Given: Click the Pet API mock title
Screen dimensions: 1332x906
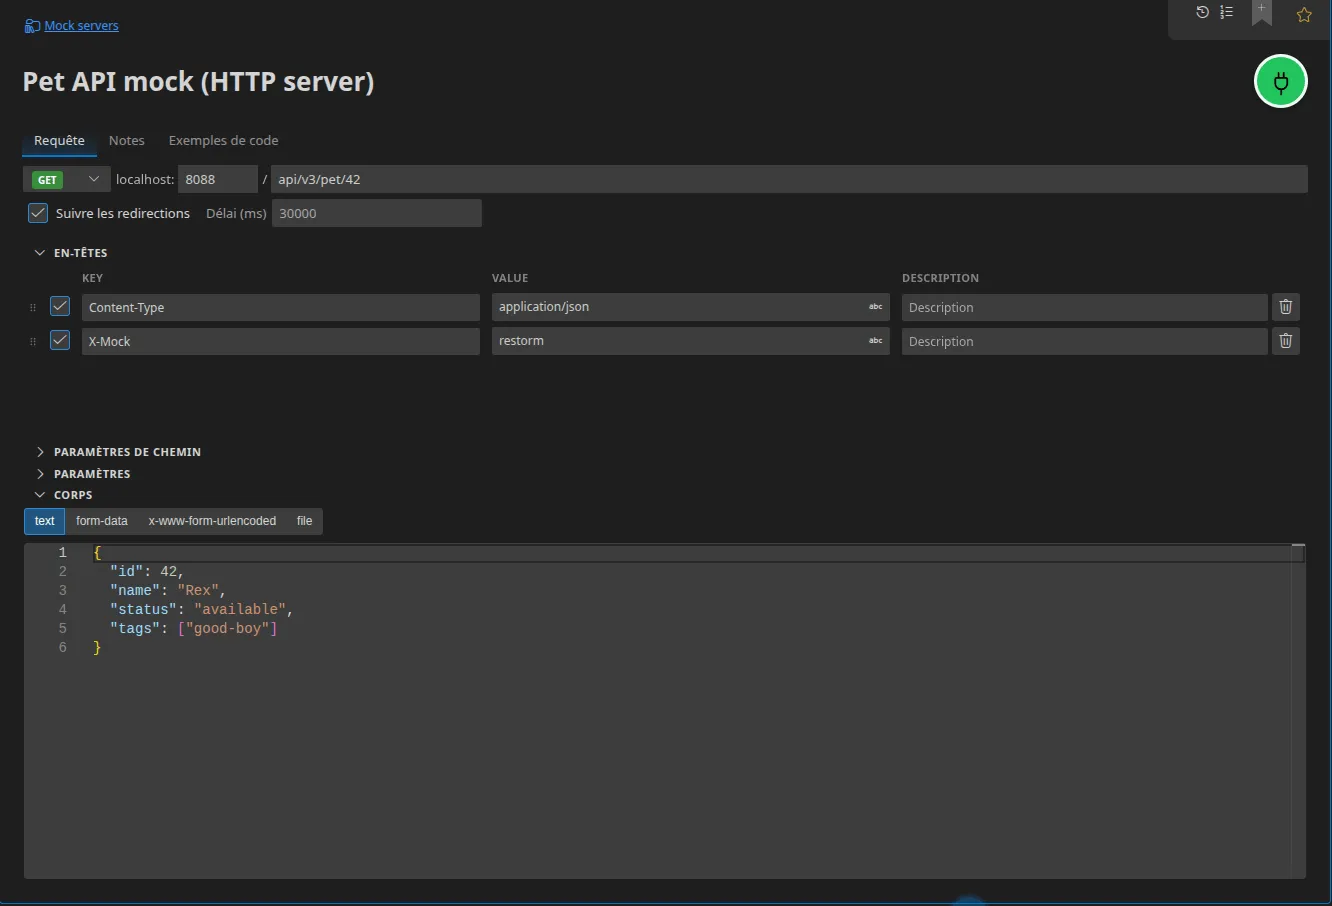Looking at the screenshot, I should click(x=198, y=82).
